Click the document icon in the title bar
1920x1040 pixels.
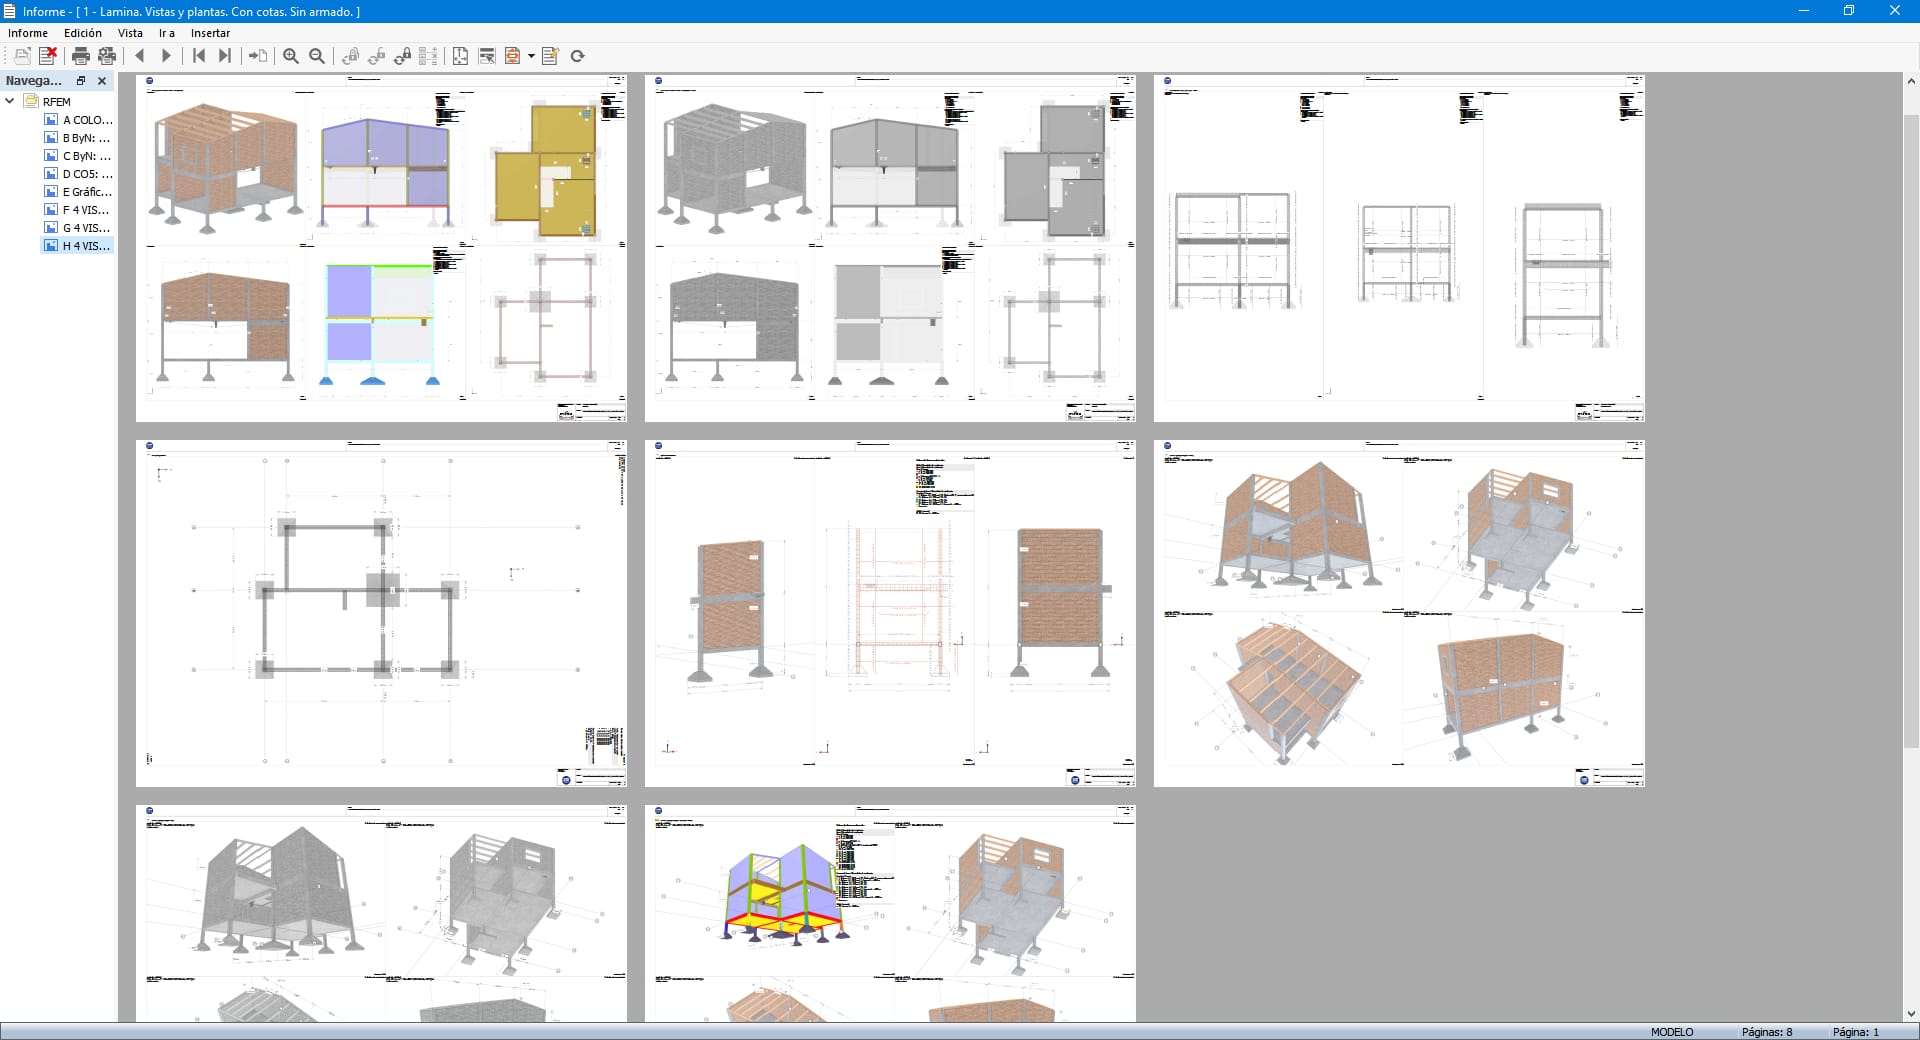tap(10, 11)
